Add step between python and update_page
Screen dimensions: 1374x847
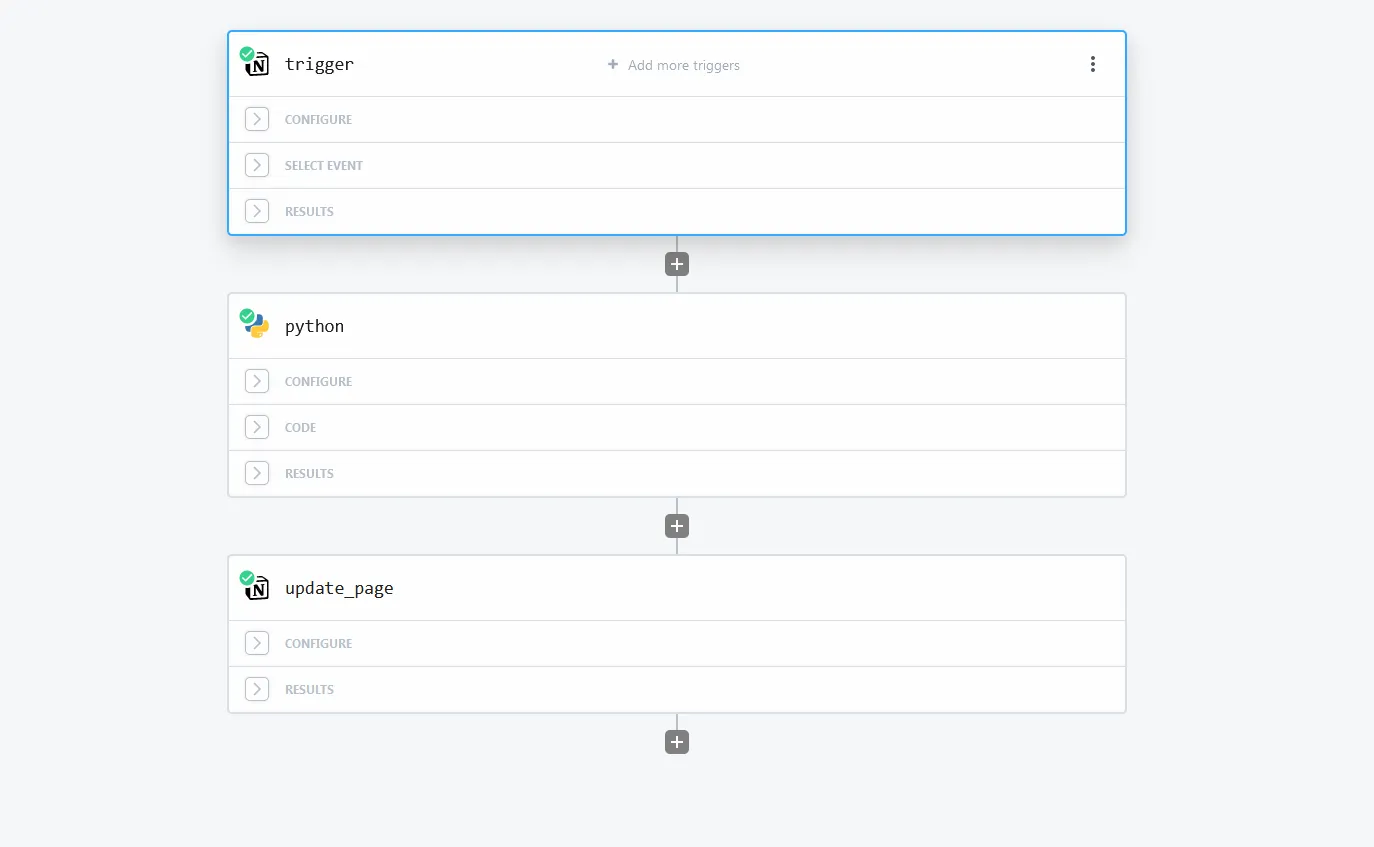coord(677,526)
